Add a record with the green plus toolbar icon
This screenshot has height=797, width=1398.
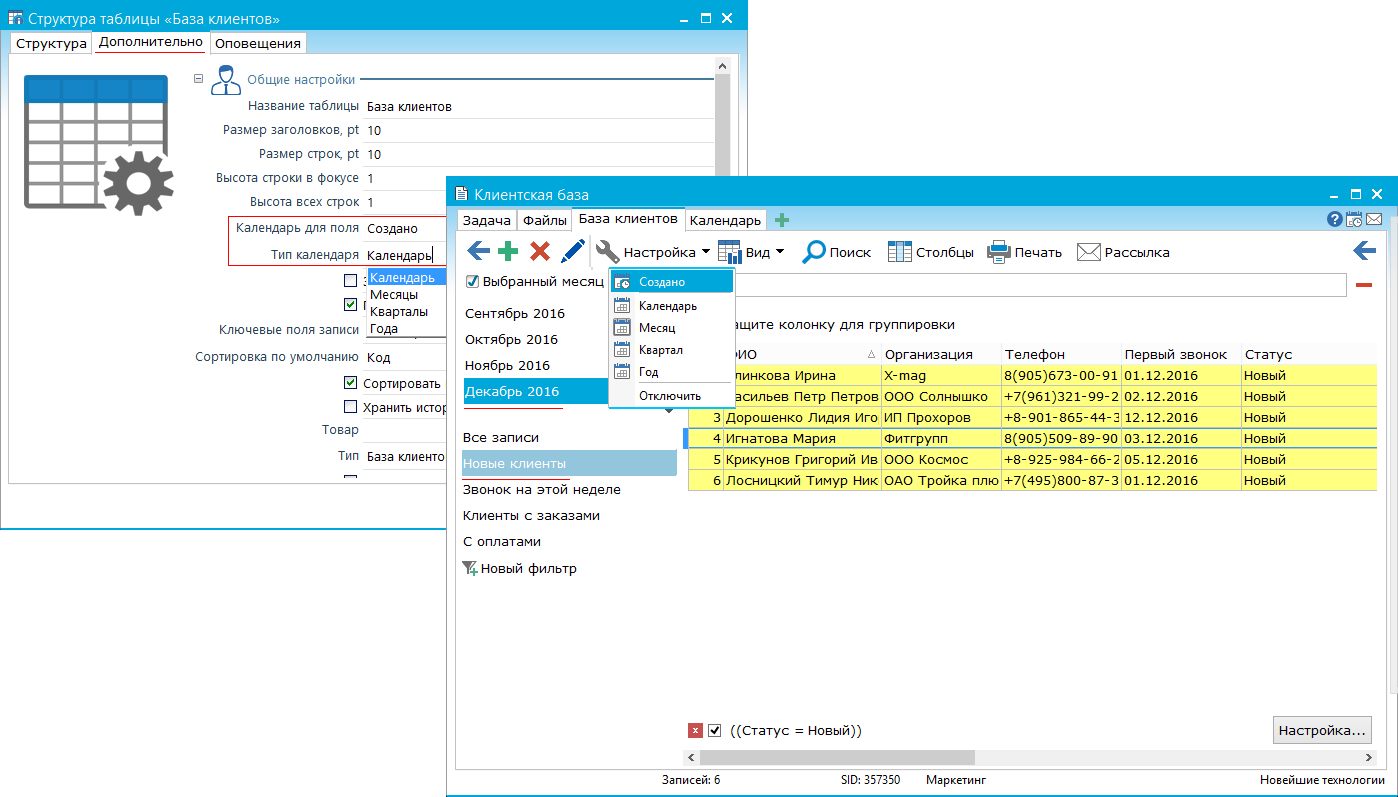pos(508,252)
